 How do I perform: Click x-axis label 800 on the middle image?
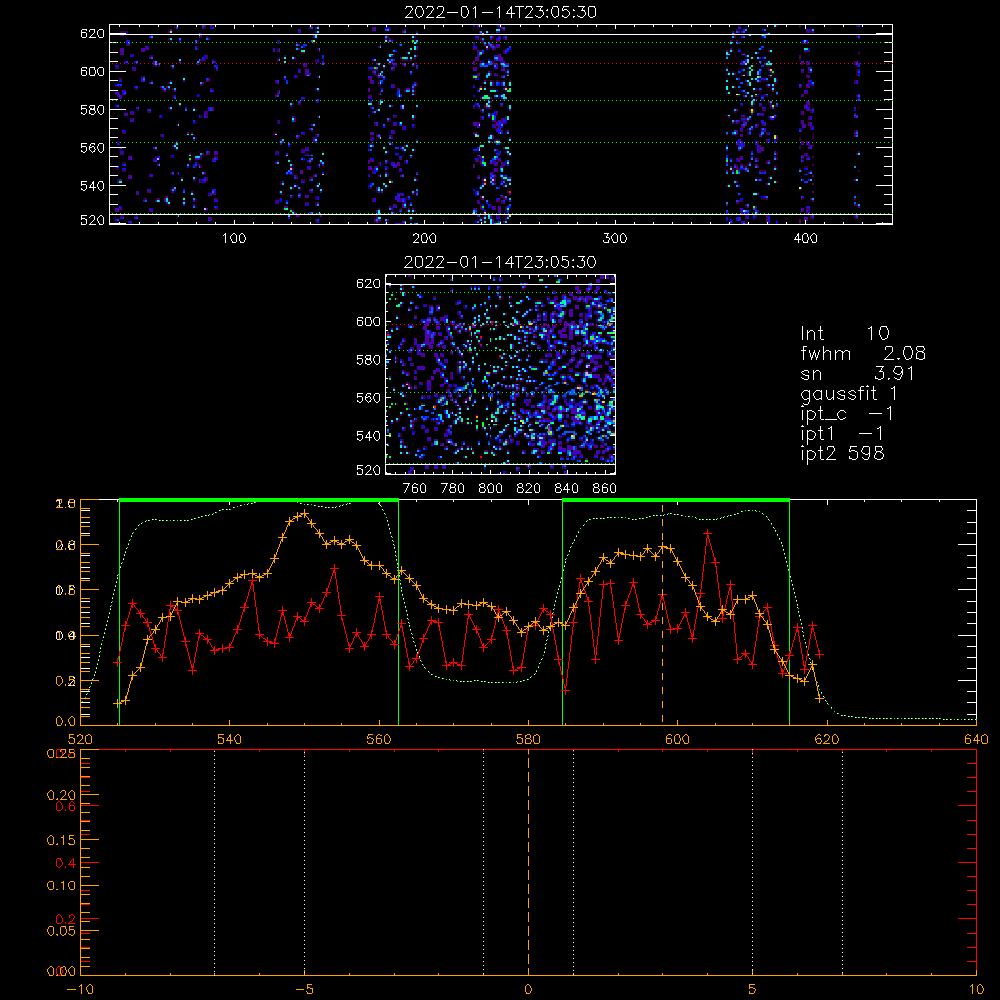coord(491,489)
